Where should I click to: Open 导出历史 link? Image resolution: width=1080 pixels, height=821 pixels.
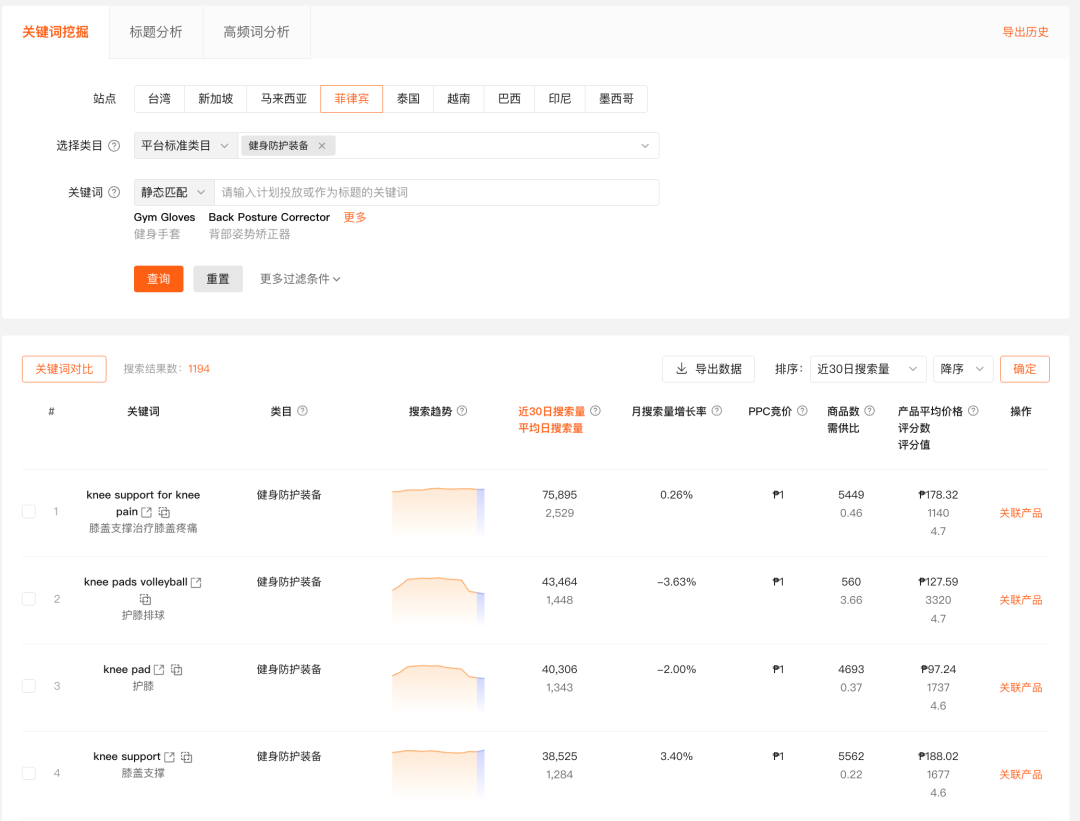[x=1025, y=32]
